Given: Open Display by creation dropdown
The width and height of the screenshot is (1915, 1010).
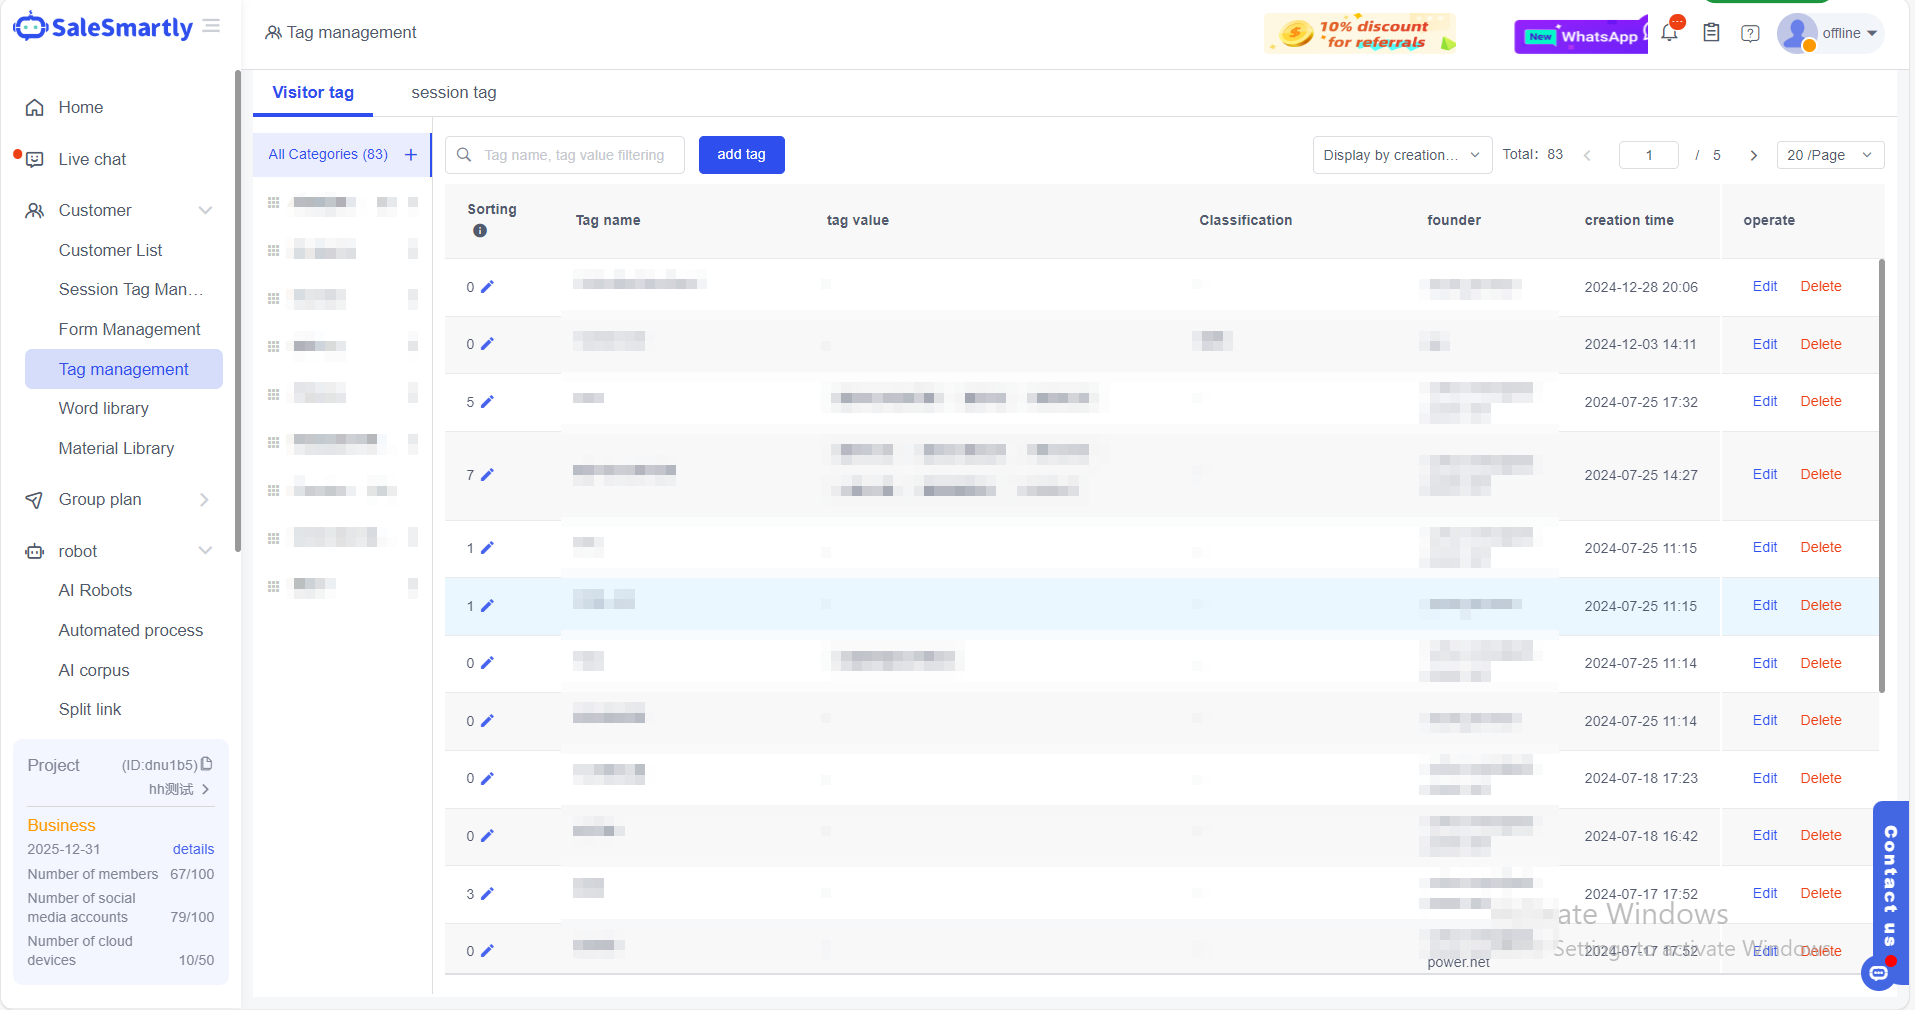Looking at the screenshot, I should 1401,155.
